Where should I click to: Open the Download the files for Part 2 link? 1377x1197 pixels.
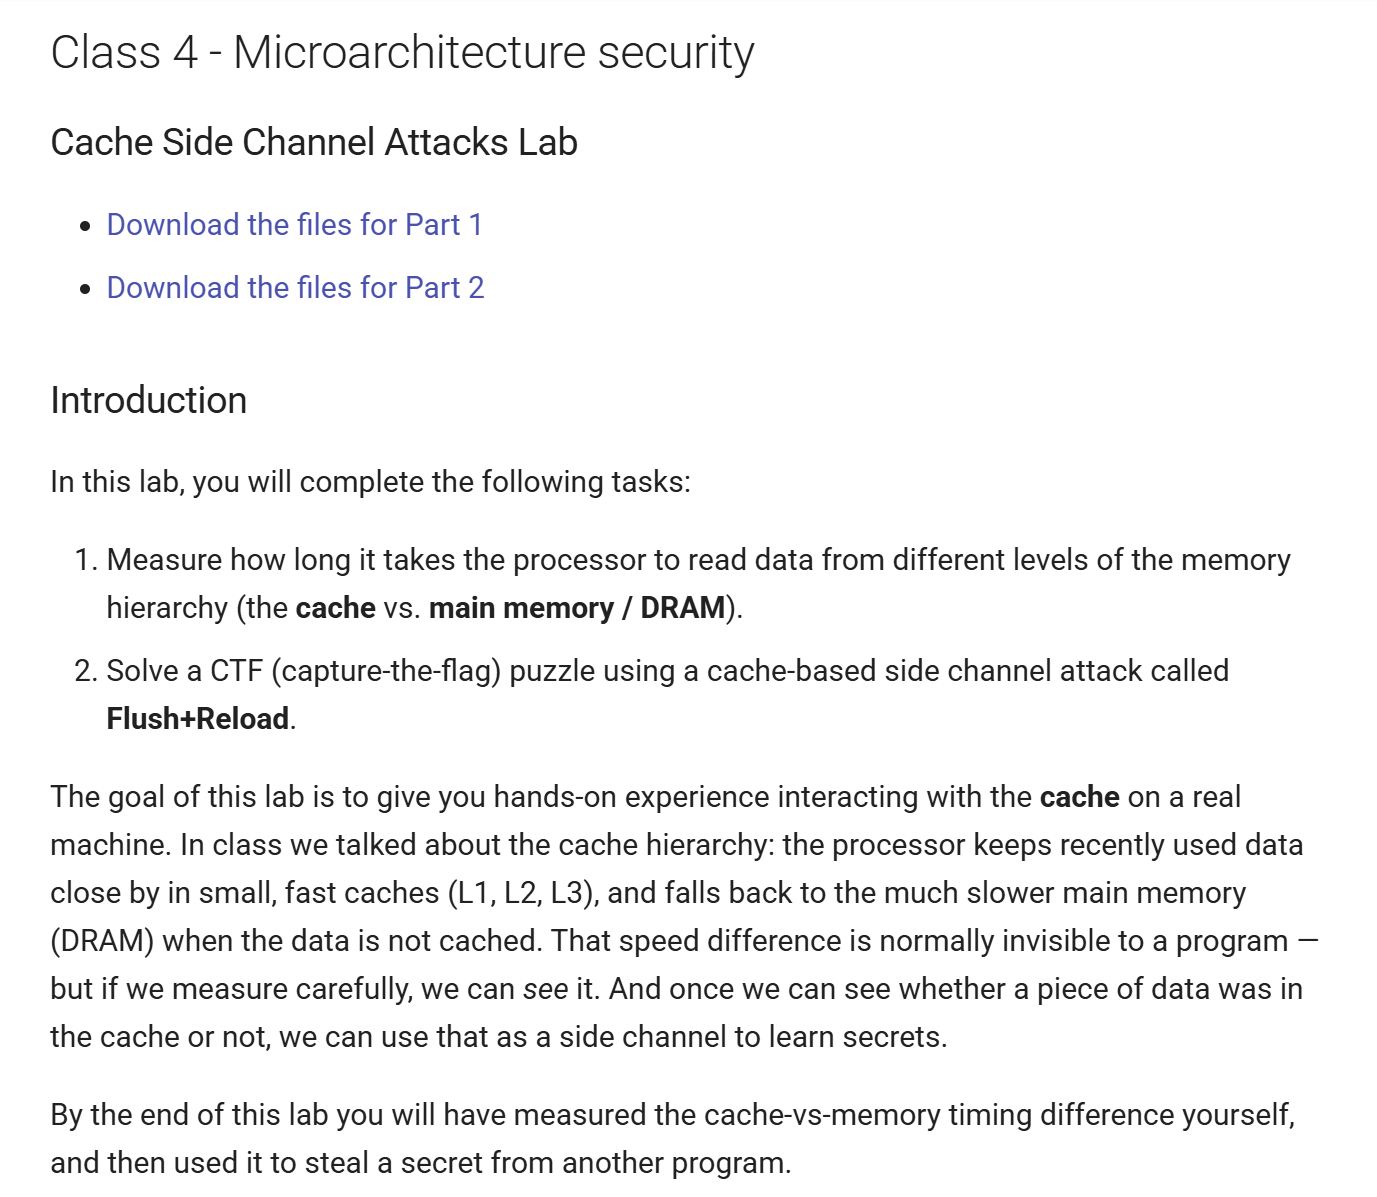tap(295, 288)
